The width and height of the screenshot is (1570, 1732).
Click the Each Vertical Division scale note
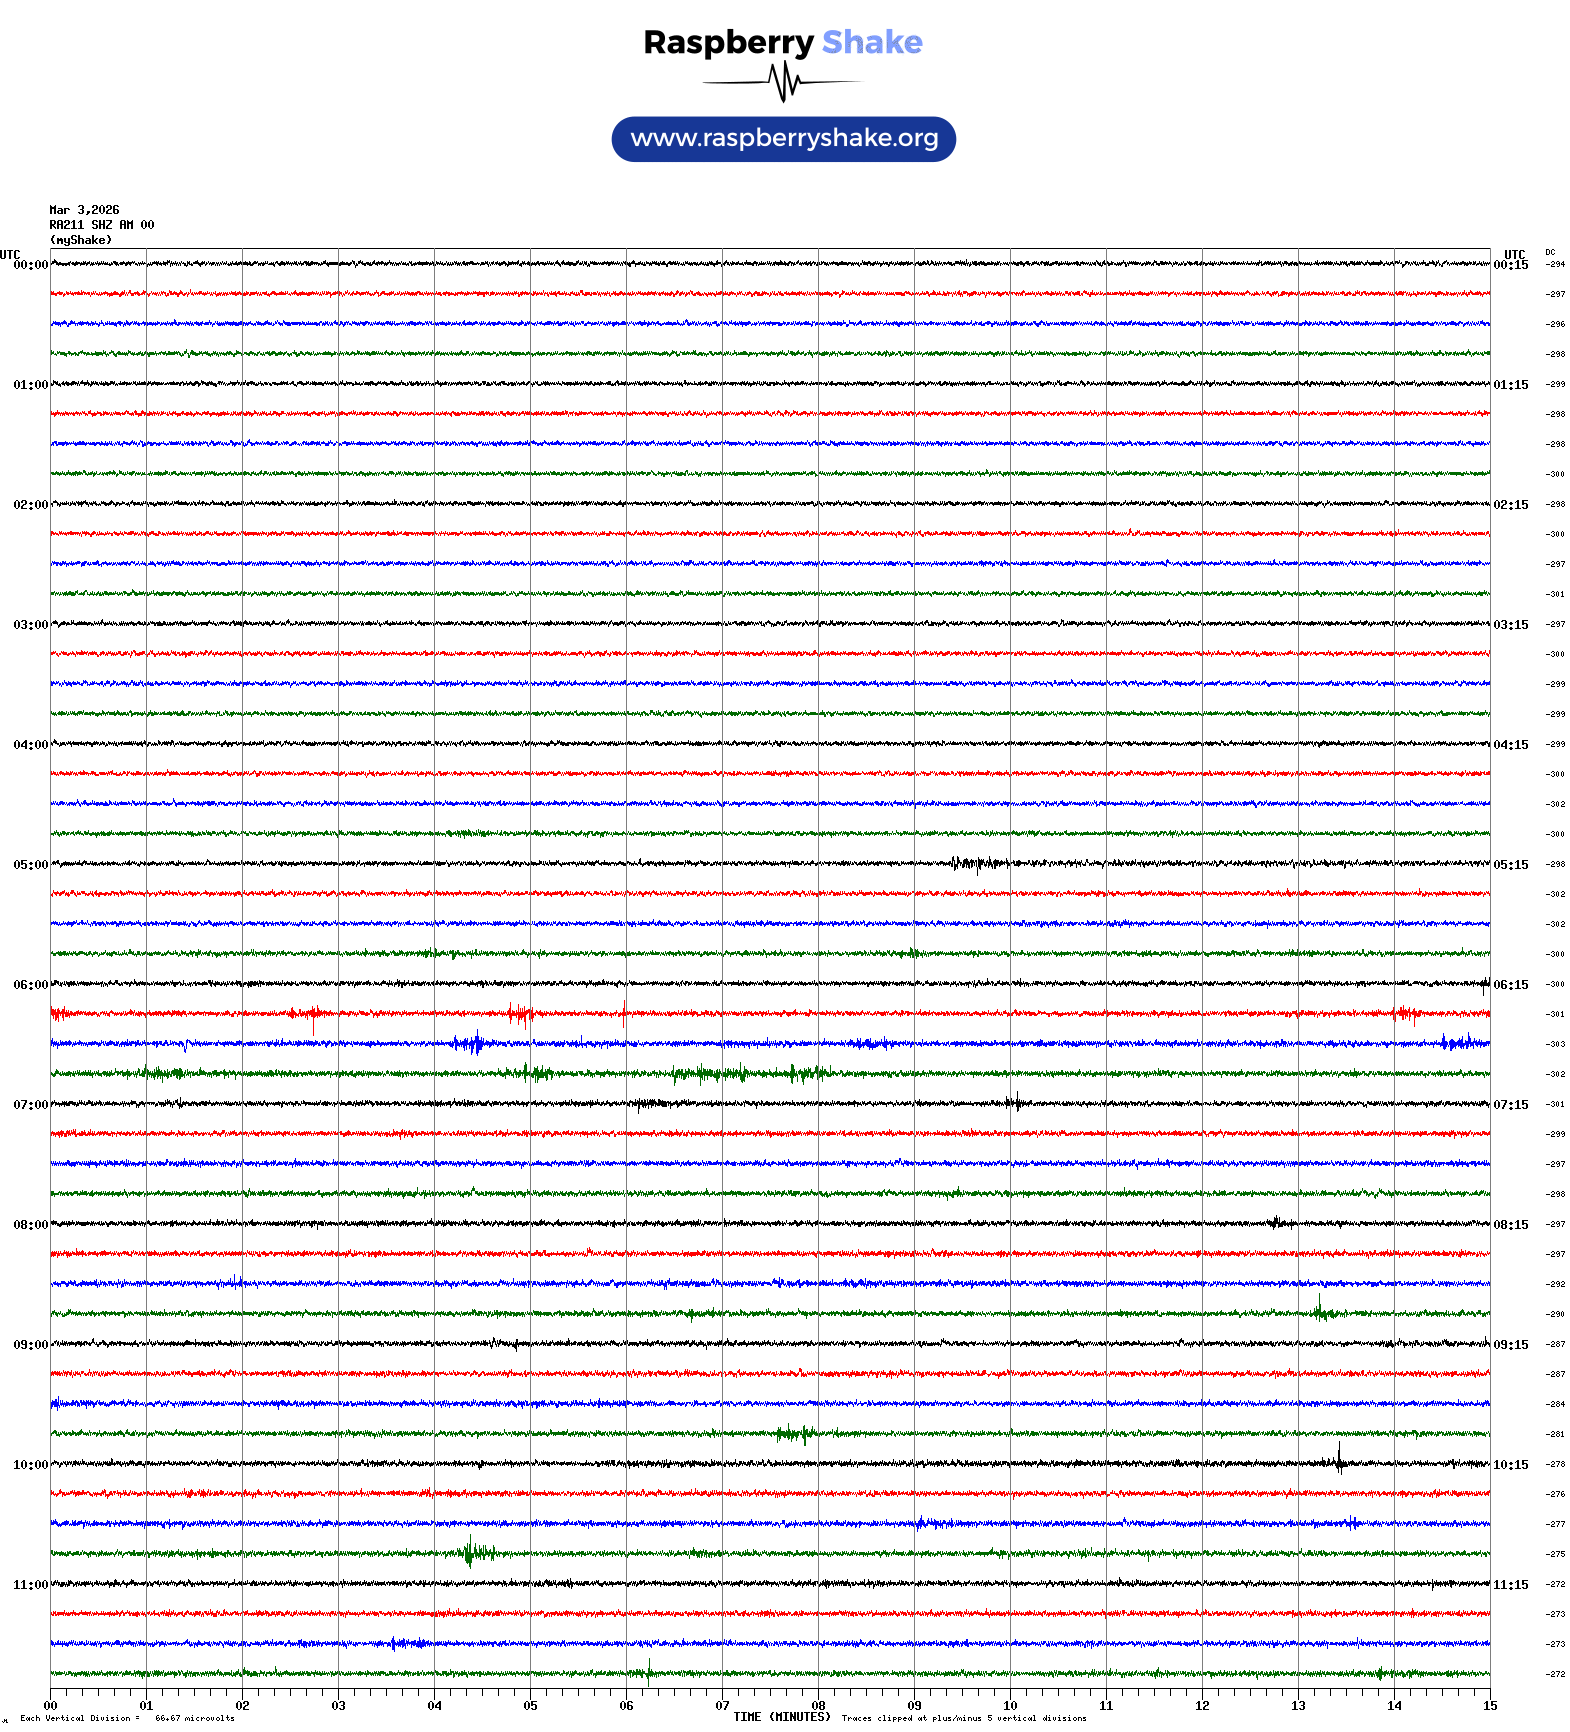click(x=127, y=1718)
